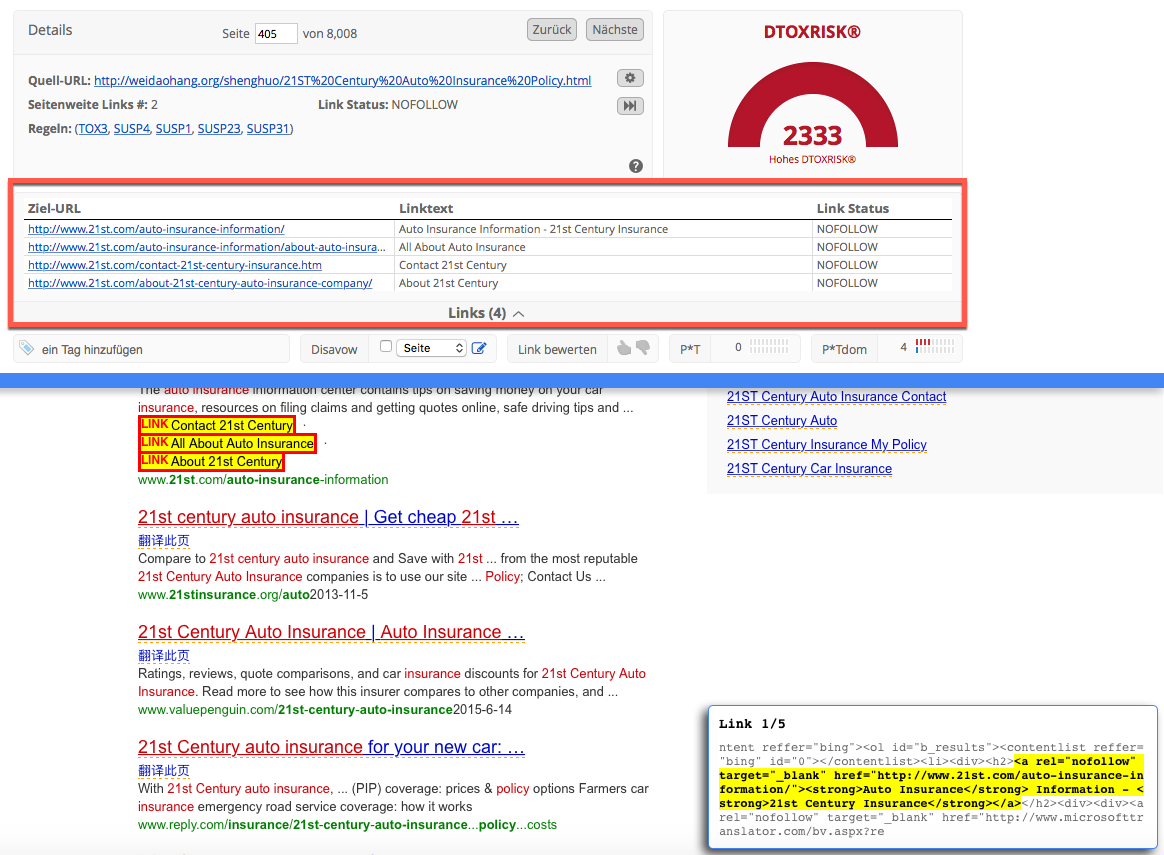
Task: Click the P*T rating bar
Action: click(769, 346)
